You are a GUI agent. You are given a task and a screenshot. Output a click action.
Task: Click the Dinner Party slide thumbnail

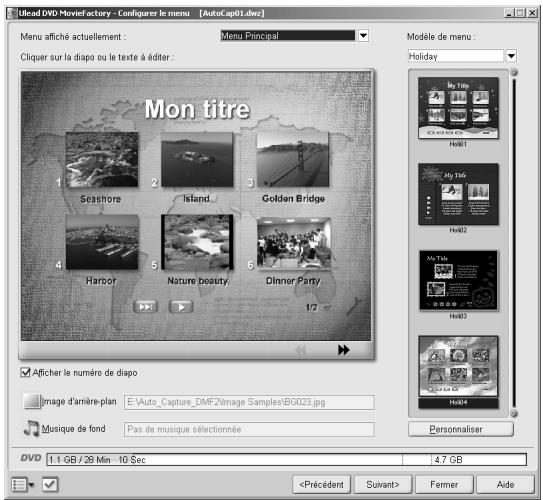[294, 243]
